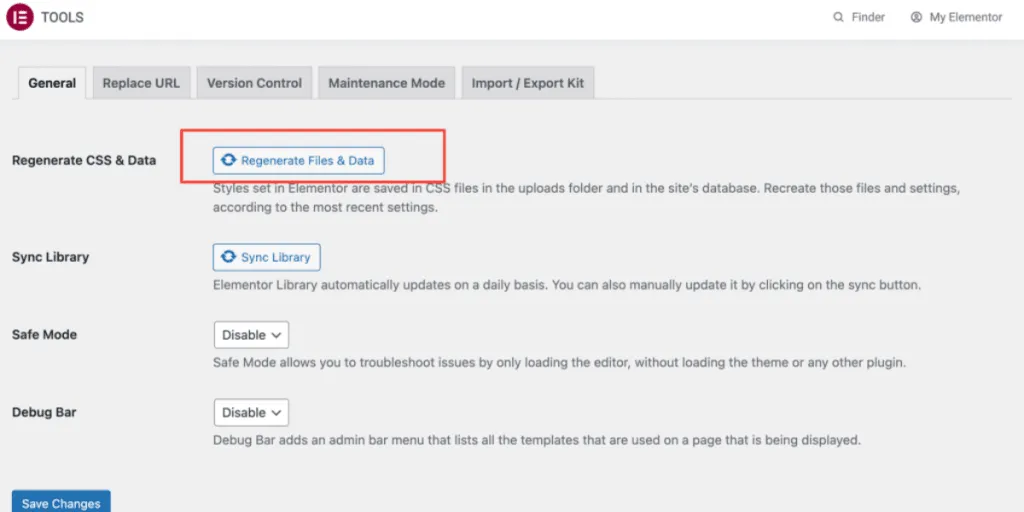This screenshot has width=1024, height=512.
Task: Switch to the Replace URL tab
Action: (x=141, y=83)
